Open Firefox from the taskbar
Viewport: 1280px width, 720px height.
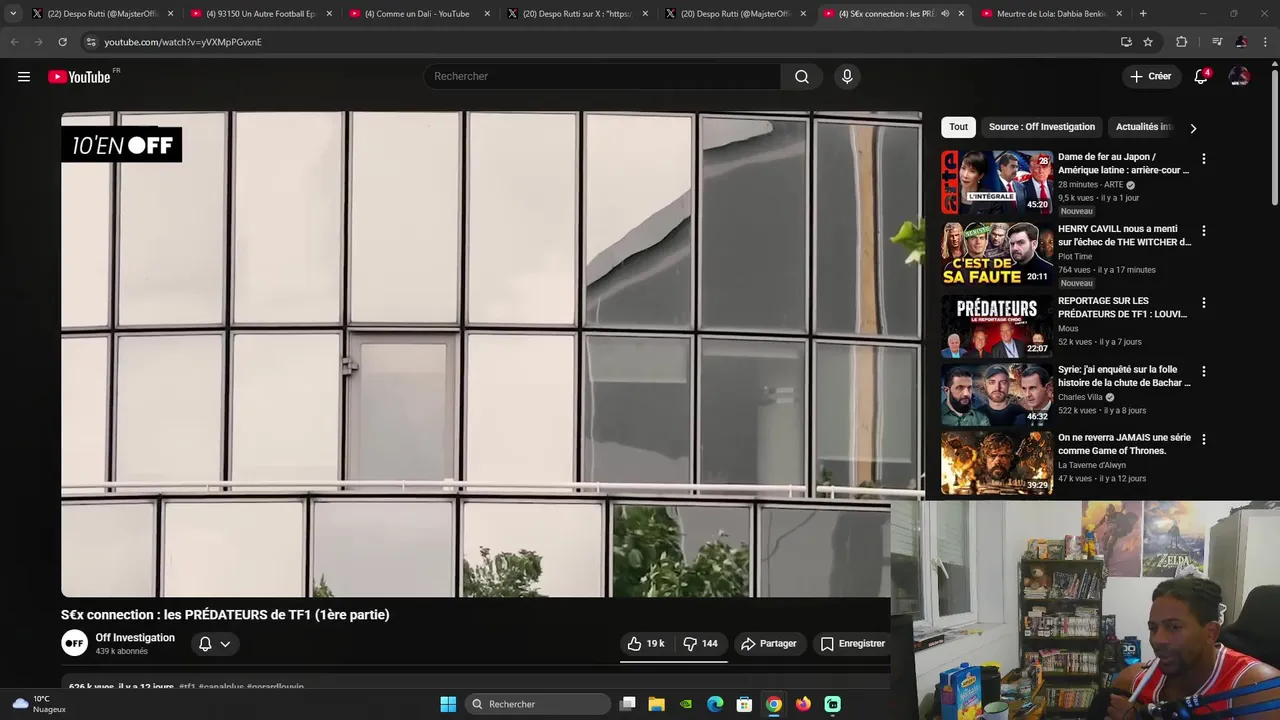pos(803,704)
